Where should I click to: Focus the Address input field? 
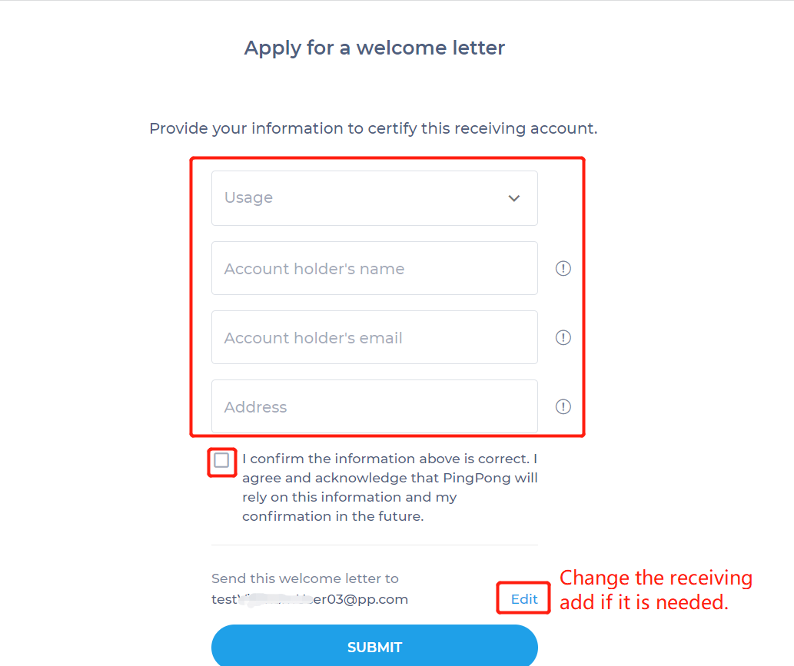(374, 407)
